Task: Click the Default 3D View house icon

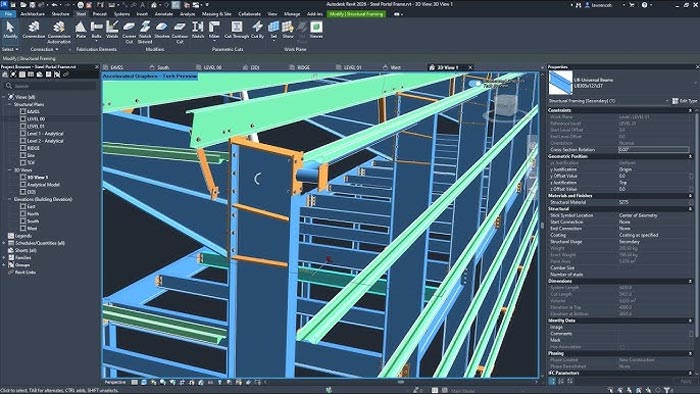Action: pyautogui.click(x=154, y=5)
